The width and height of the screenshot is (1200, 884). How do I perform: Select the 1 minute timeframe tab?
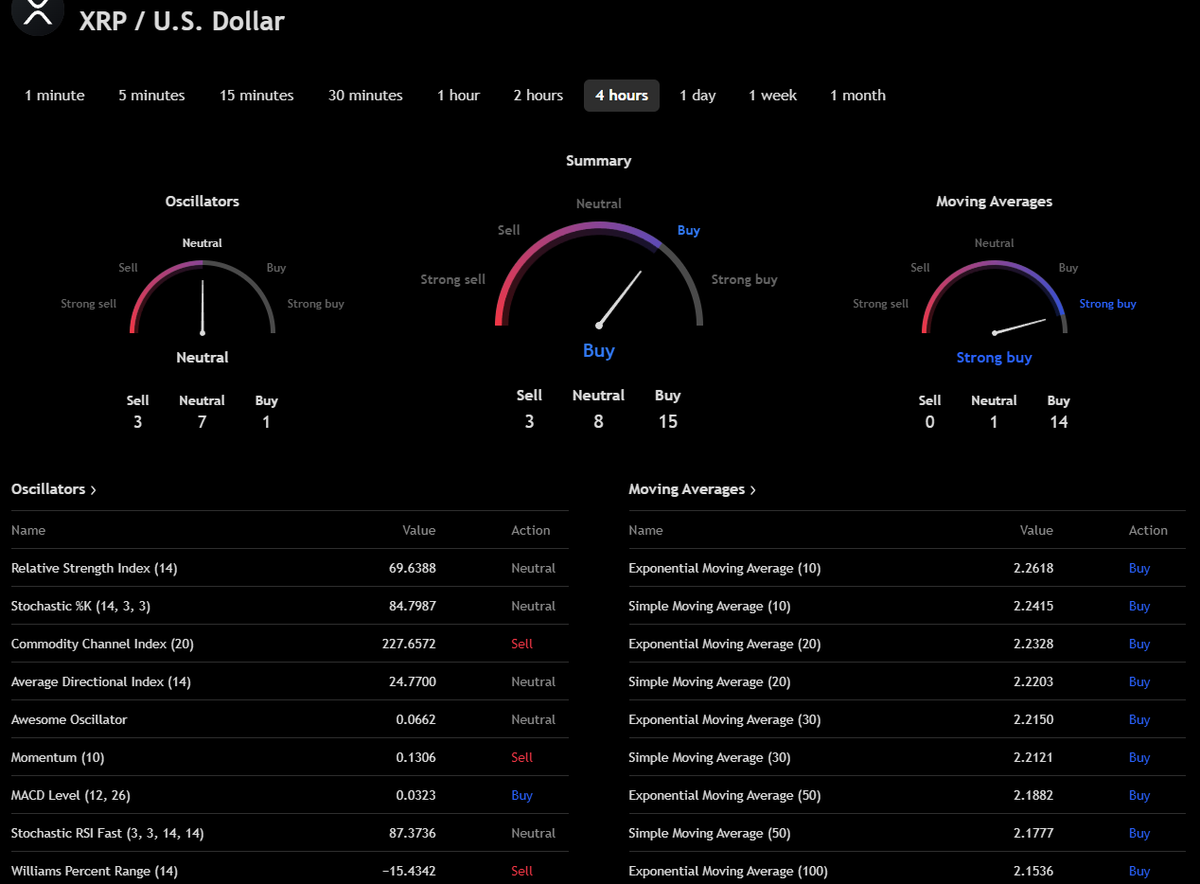(x=55, y=95)
